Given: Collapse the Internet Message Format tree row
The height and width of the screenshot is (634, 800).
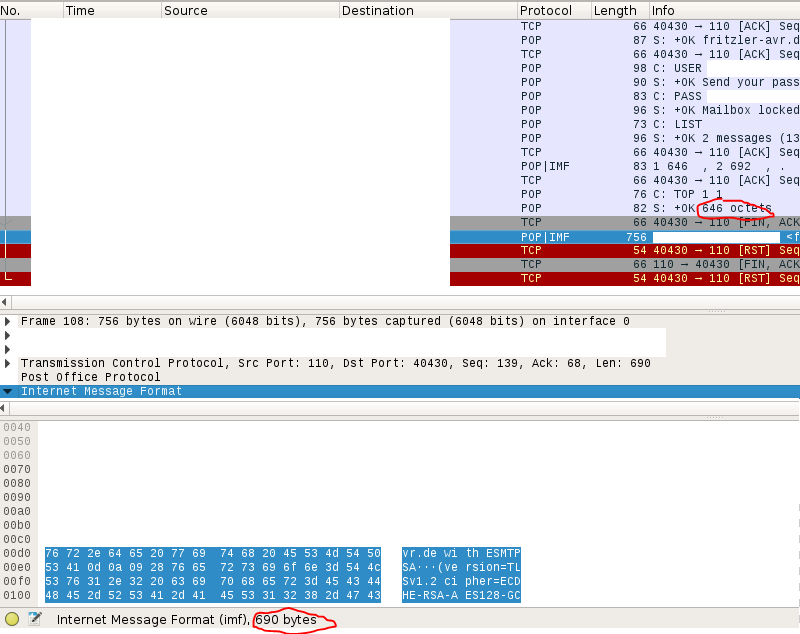Looking at the screenshot, I should (7, 391).
